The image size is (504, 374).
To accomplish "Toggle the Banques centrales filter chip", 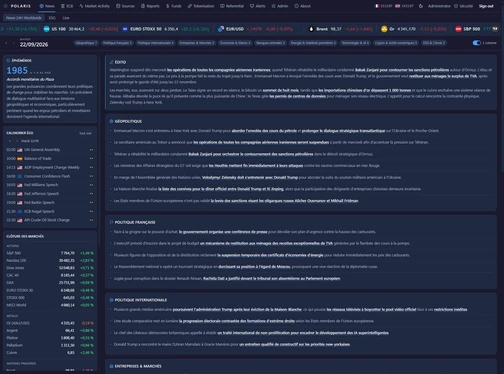I will [x=271, y=43].
